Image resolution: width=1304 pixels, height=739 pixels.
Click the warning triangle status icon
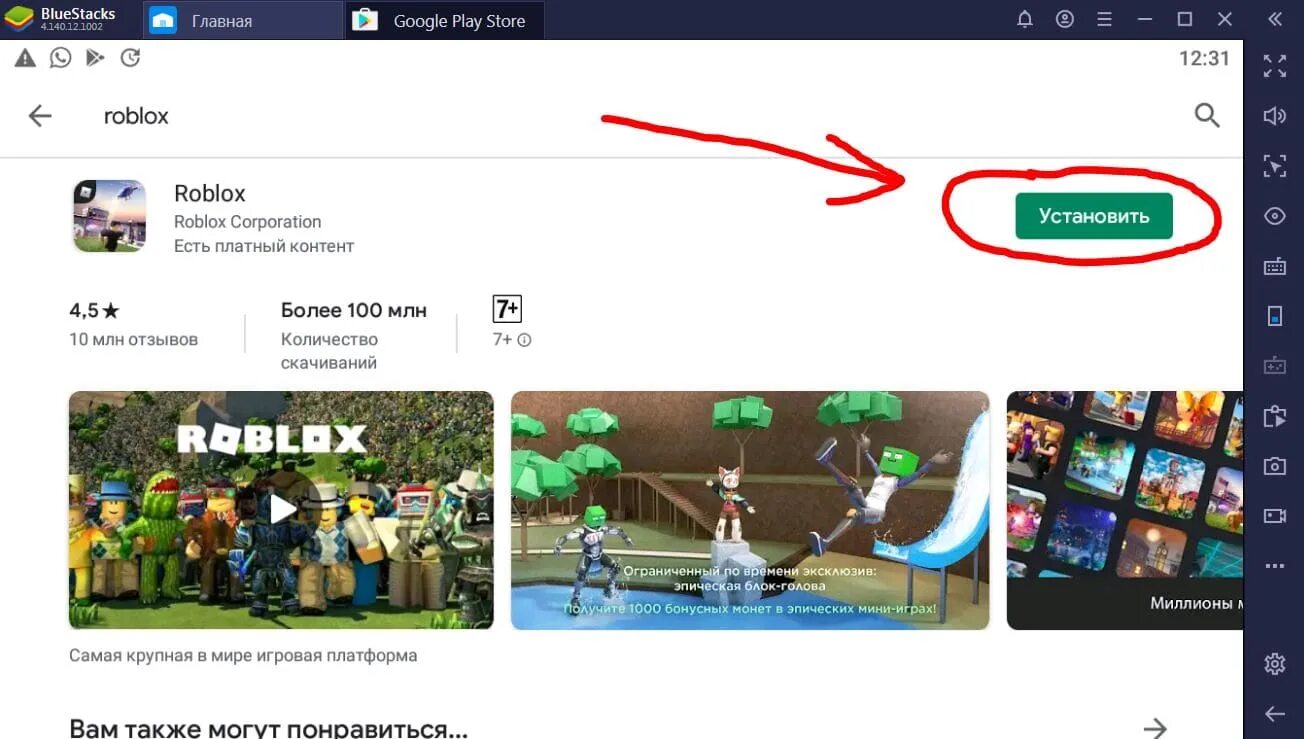pyautogui.click(x=25, y=58)
